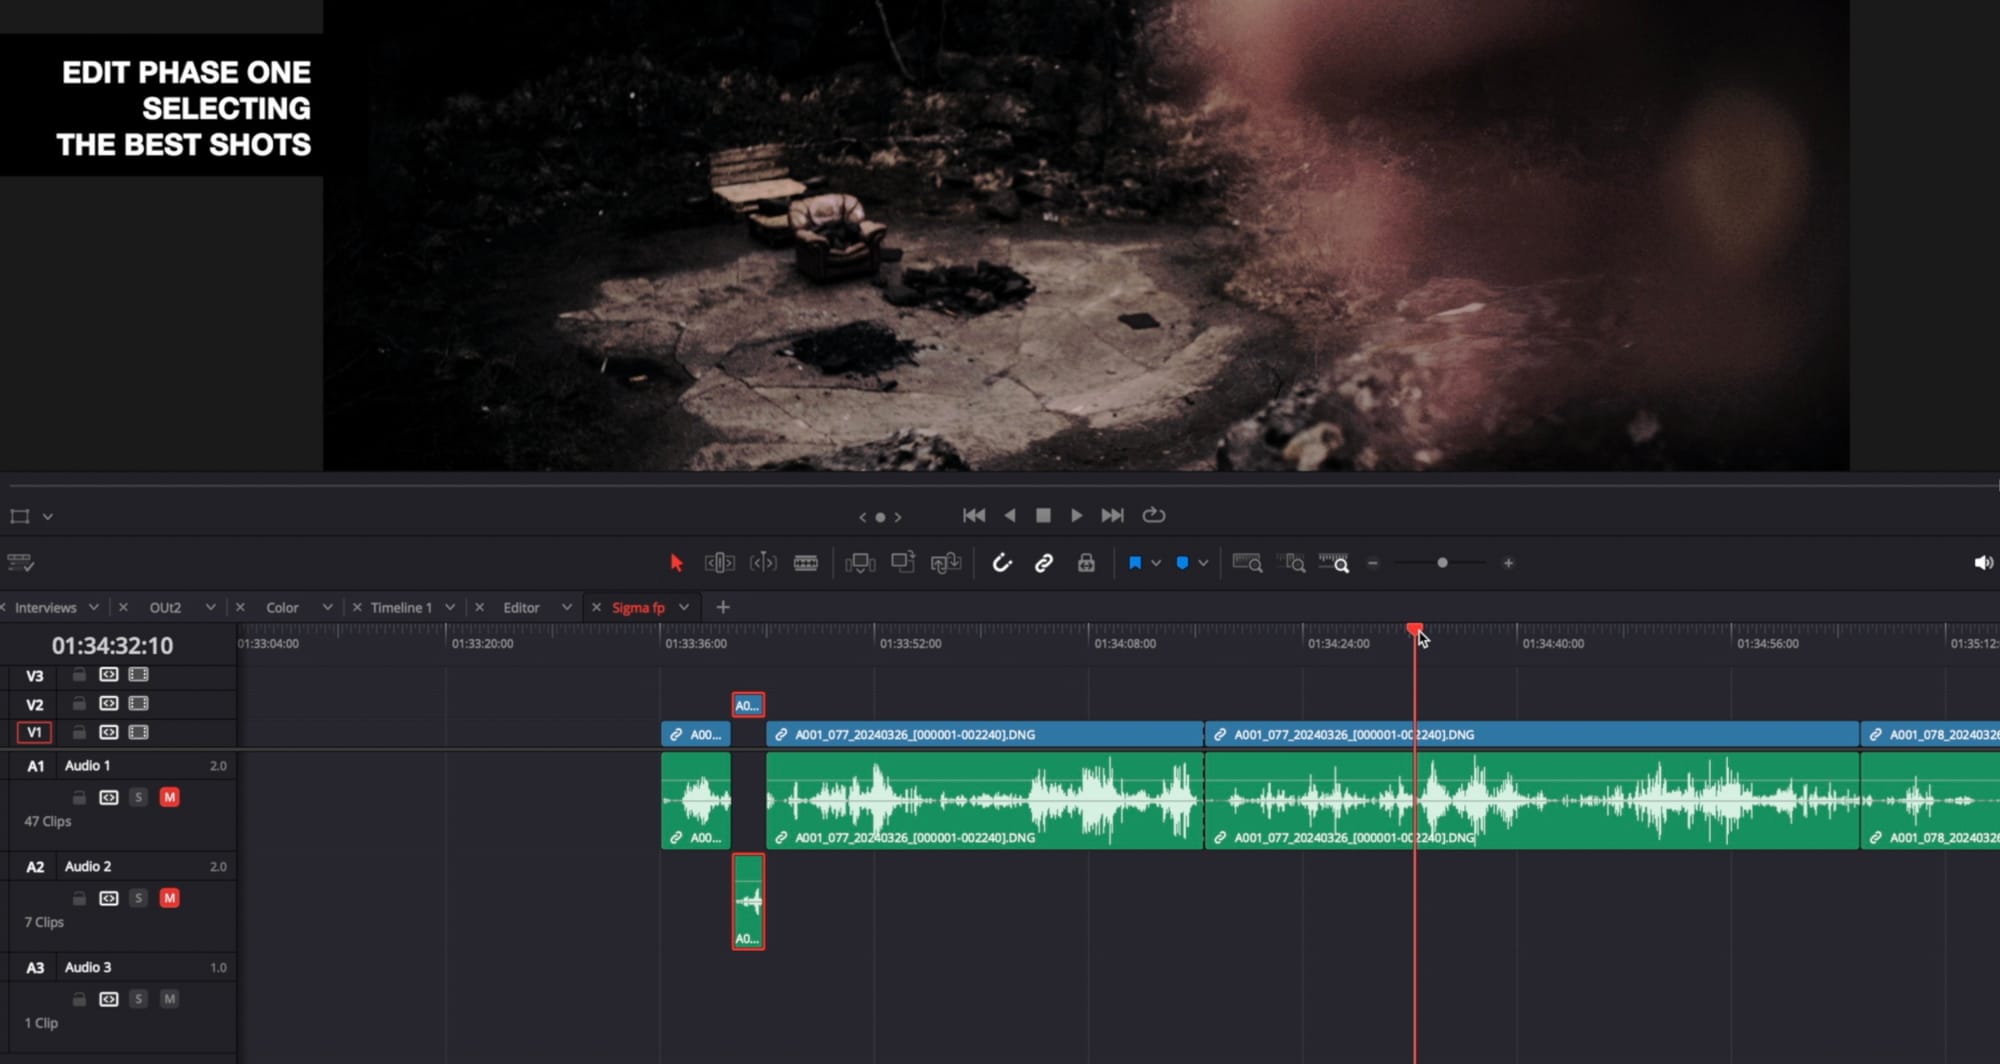Unmute the Audio 2 track
The width and height of the screenshot is (2000, 1064).
[170, 898]
